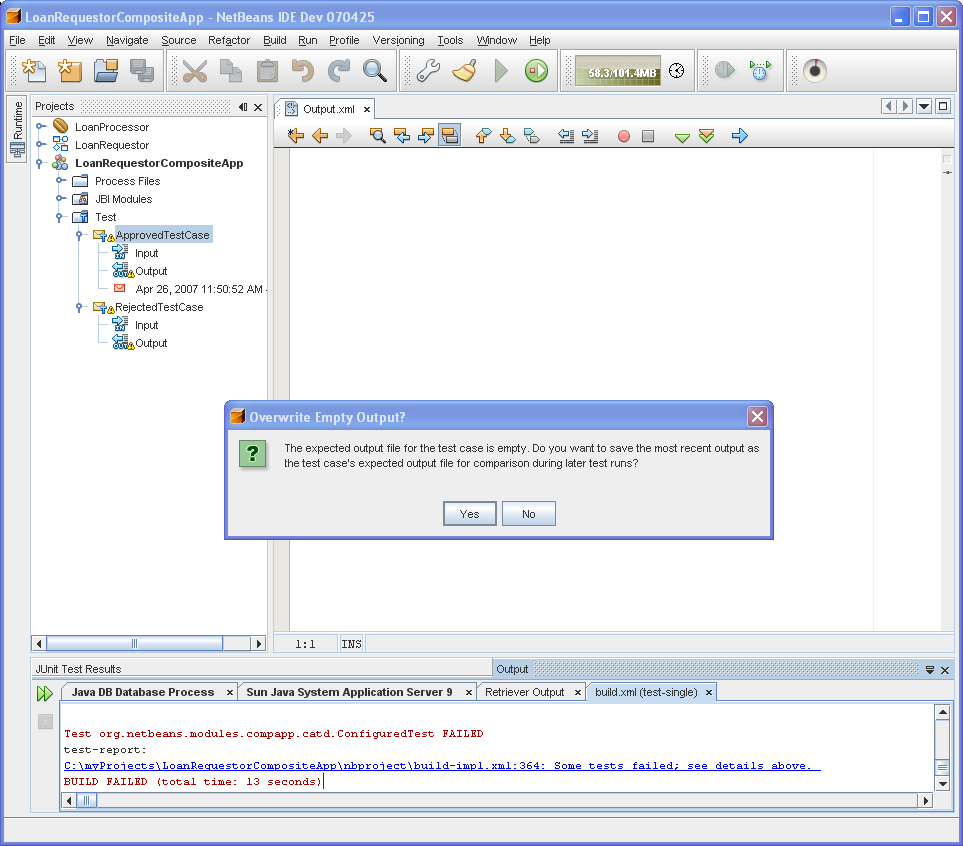Click the Undo arrow icon

[x=303, y=71]
